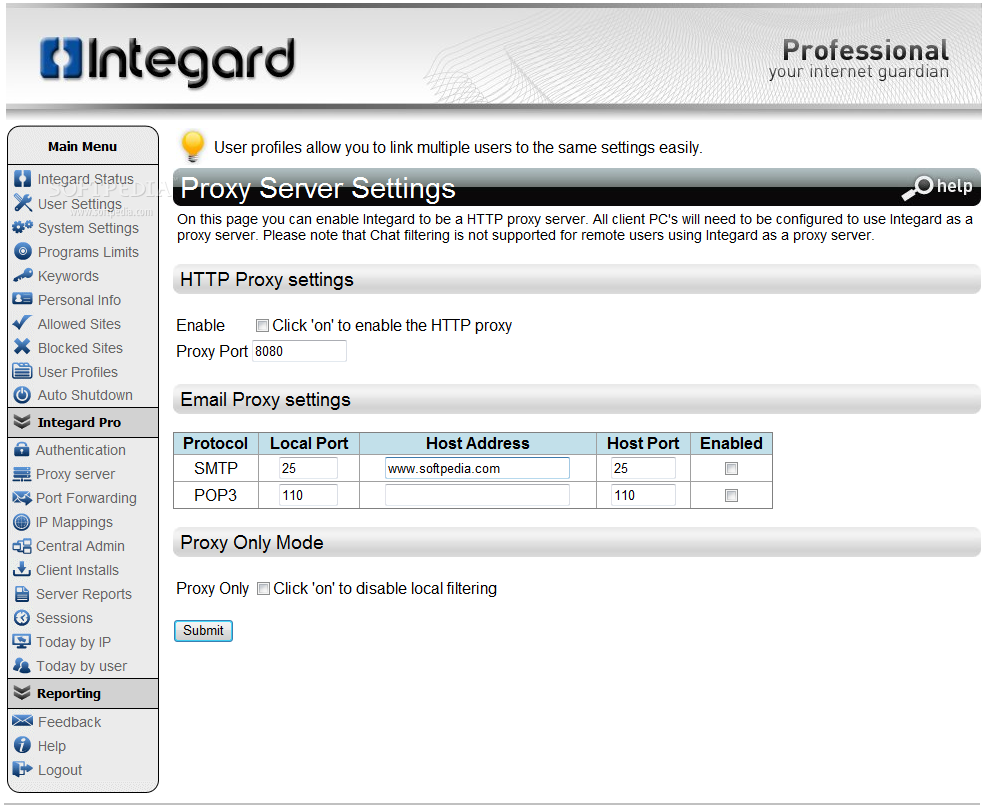The height and width of the screenshot is (810, 986).
Task: Click the User Profiles icon
Action: click(x=23, y=372)
